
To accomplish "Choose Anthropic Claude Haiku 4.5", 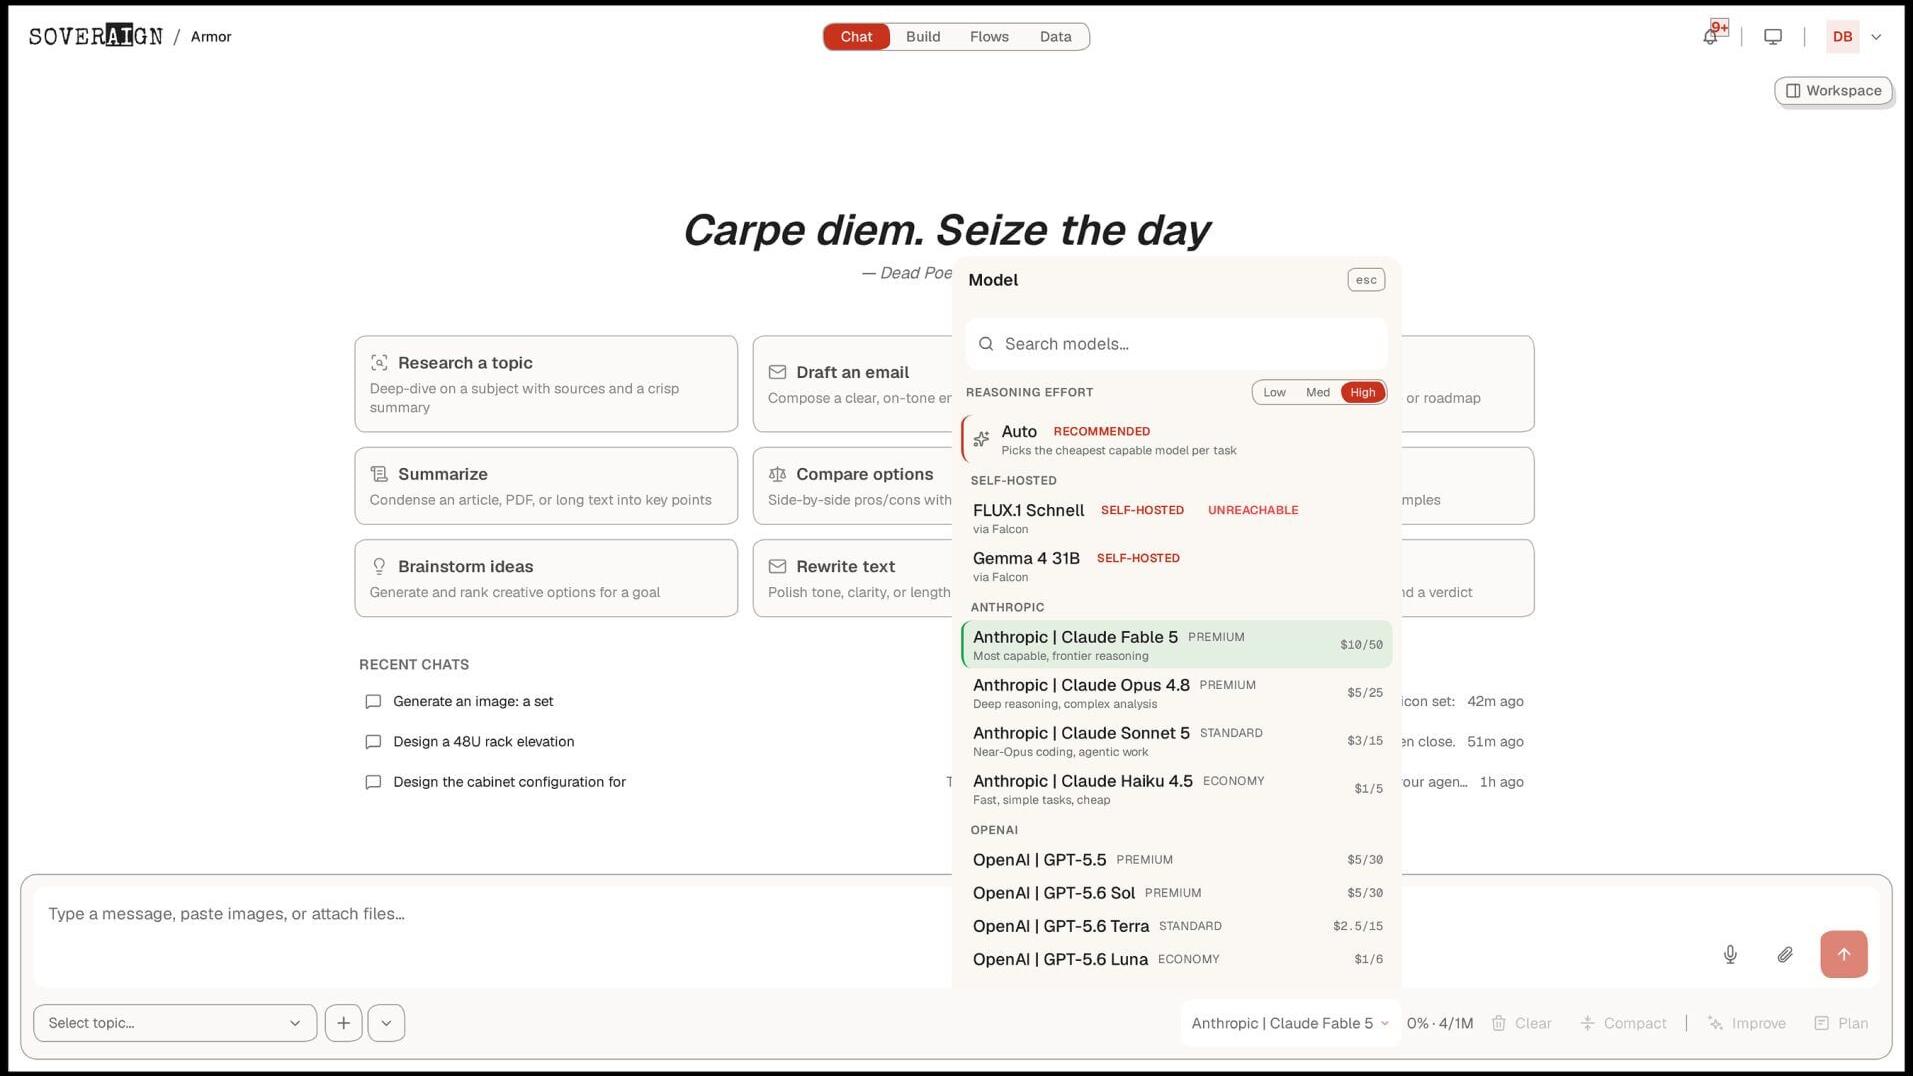I will (1176, 789).
